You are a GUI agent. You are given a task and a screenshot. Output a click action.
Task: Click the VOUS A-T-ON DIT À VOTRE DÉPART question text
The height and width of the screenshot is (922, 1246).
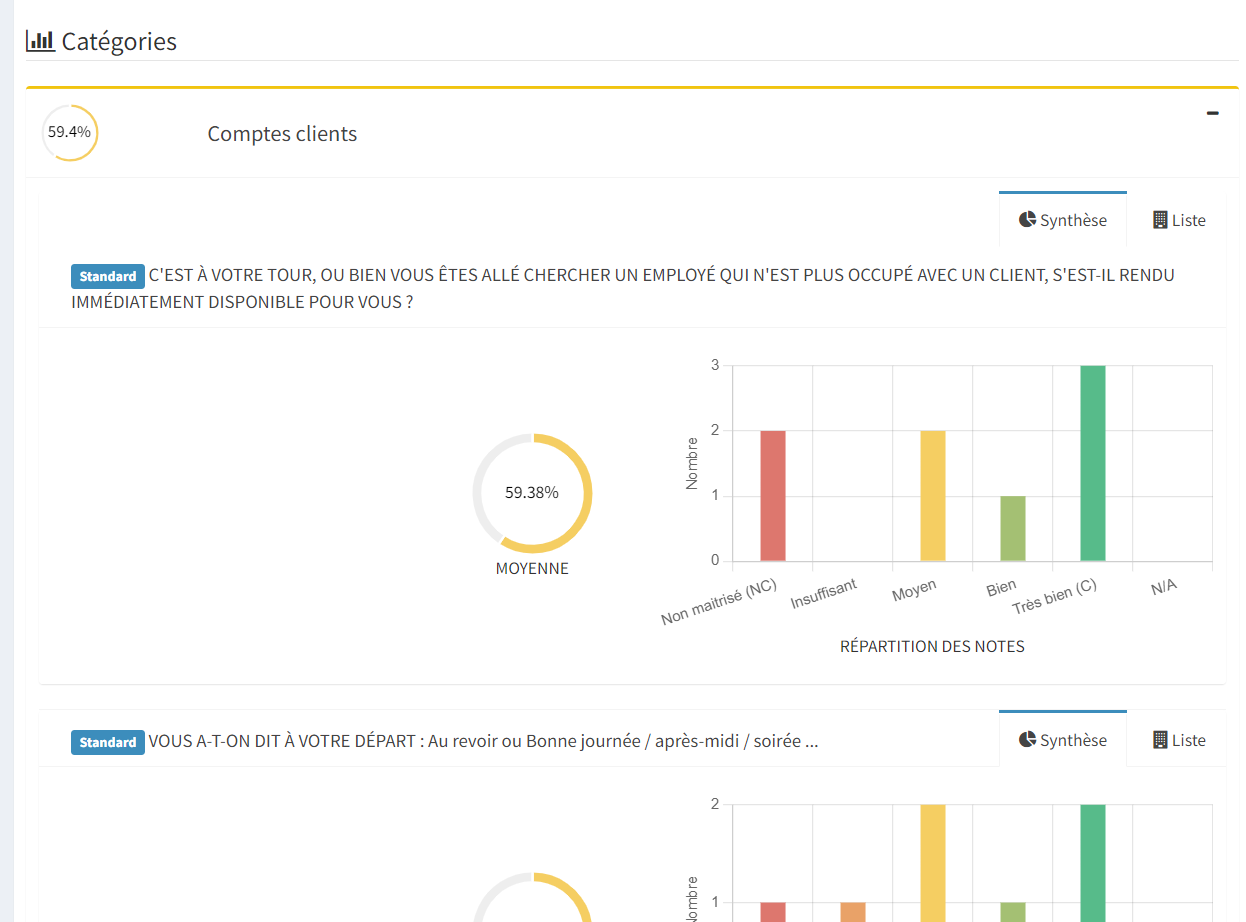484,742
